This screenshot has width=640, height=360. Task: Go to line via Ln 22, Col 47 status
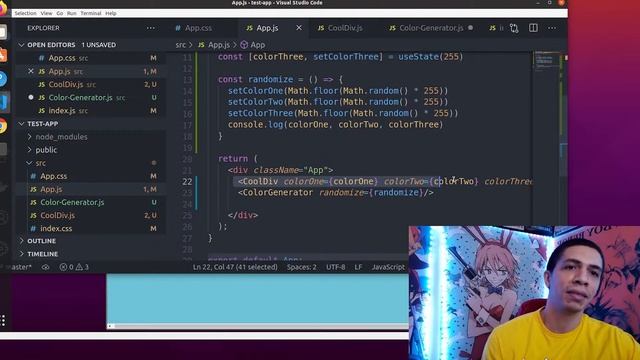click(235, 267)
